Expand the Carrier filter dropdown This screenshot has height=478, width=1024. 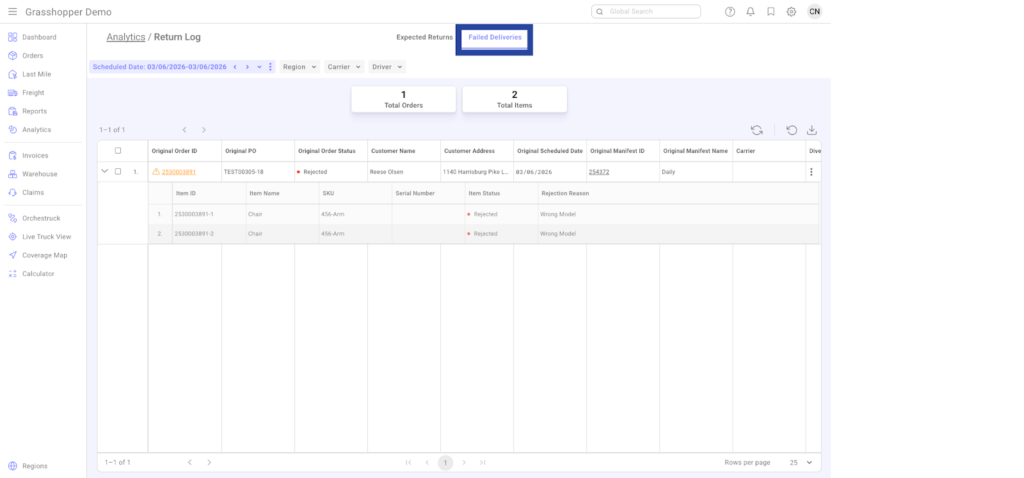pyautogui.click(x=343, y=67)
